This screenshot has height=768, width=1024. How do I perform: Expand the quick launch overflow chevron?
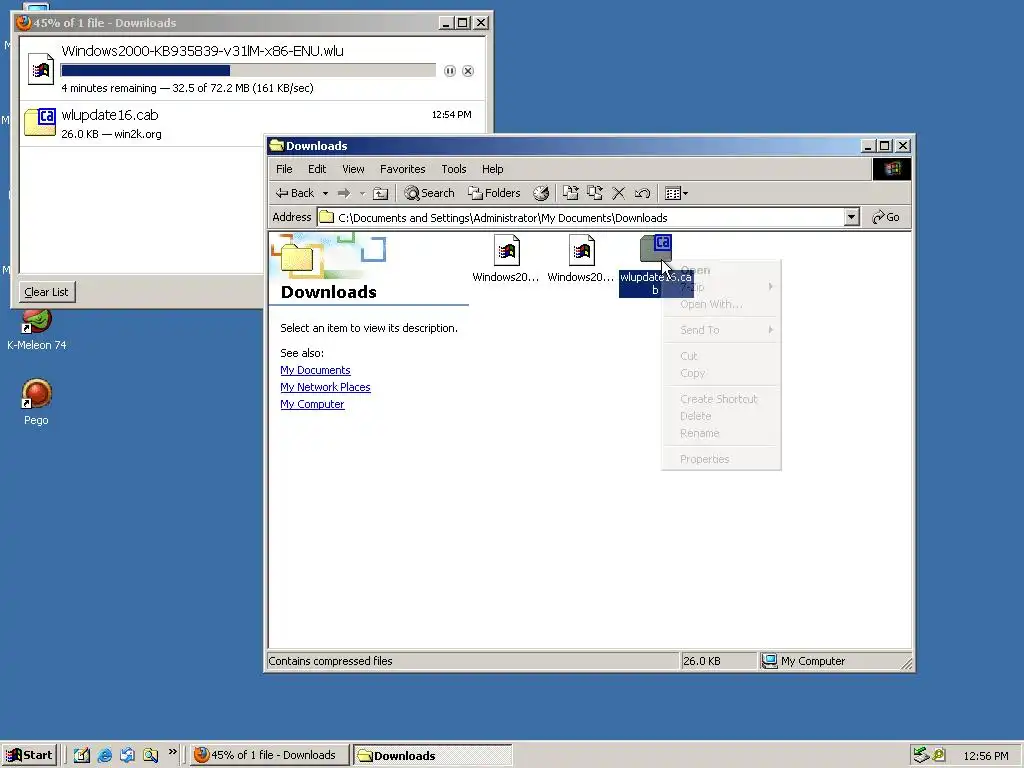pos(172,752)
